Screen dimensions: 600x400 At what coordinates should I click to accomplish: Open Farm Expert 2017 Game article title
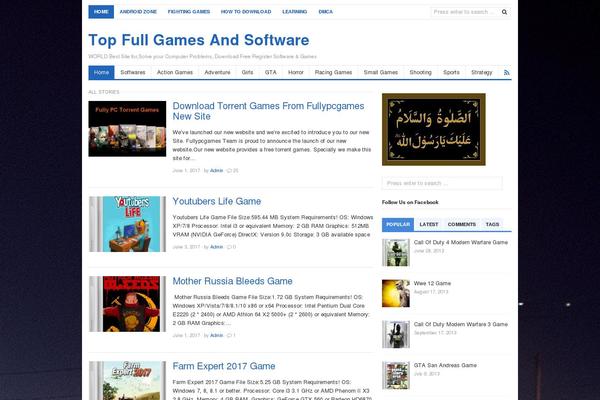[224, 366]
